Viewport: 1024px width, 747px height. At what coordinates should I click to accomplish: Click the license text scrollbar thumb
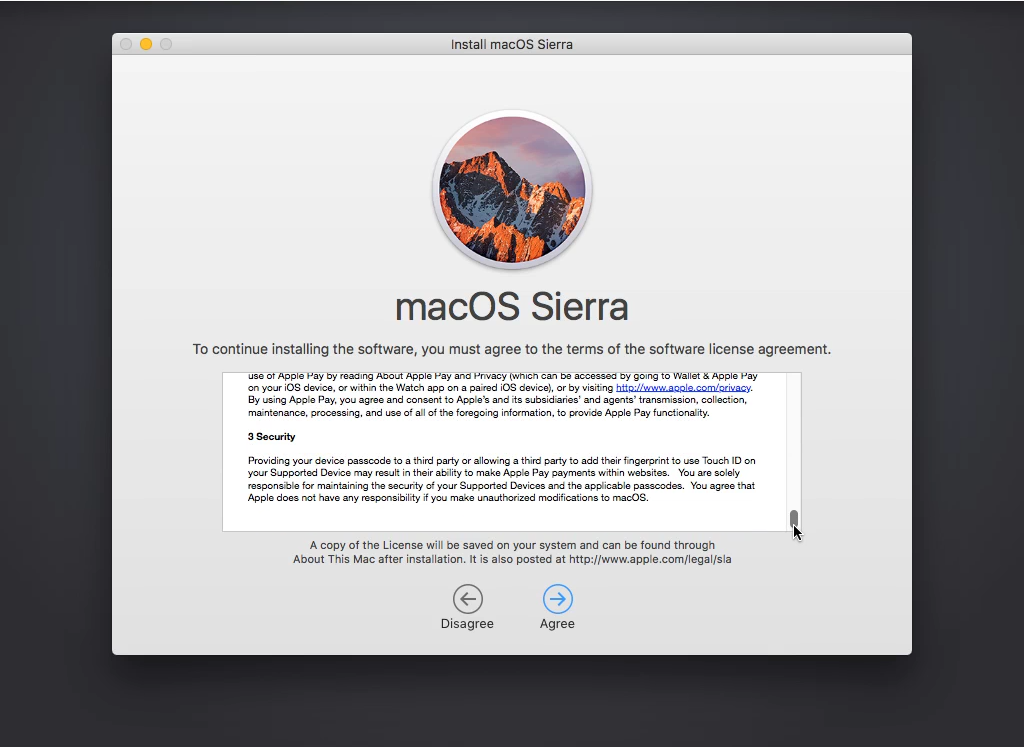(793, 518)
